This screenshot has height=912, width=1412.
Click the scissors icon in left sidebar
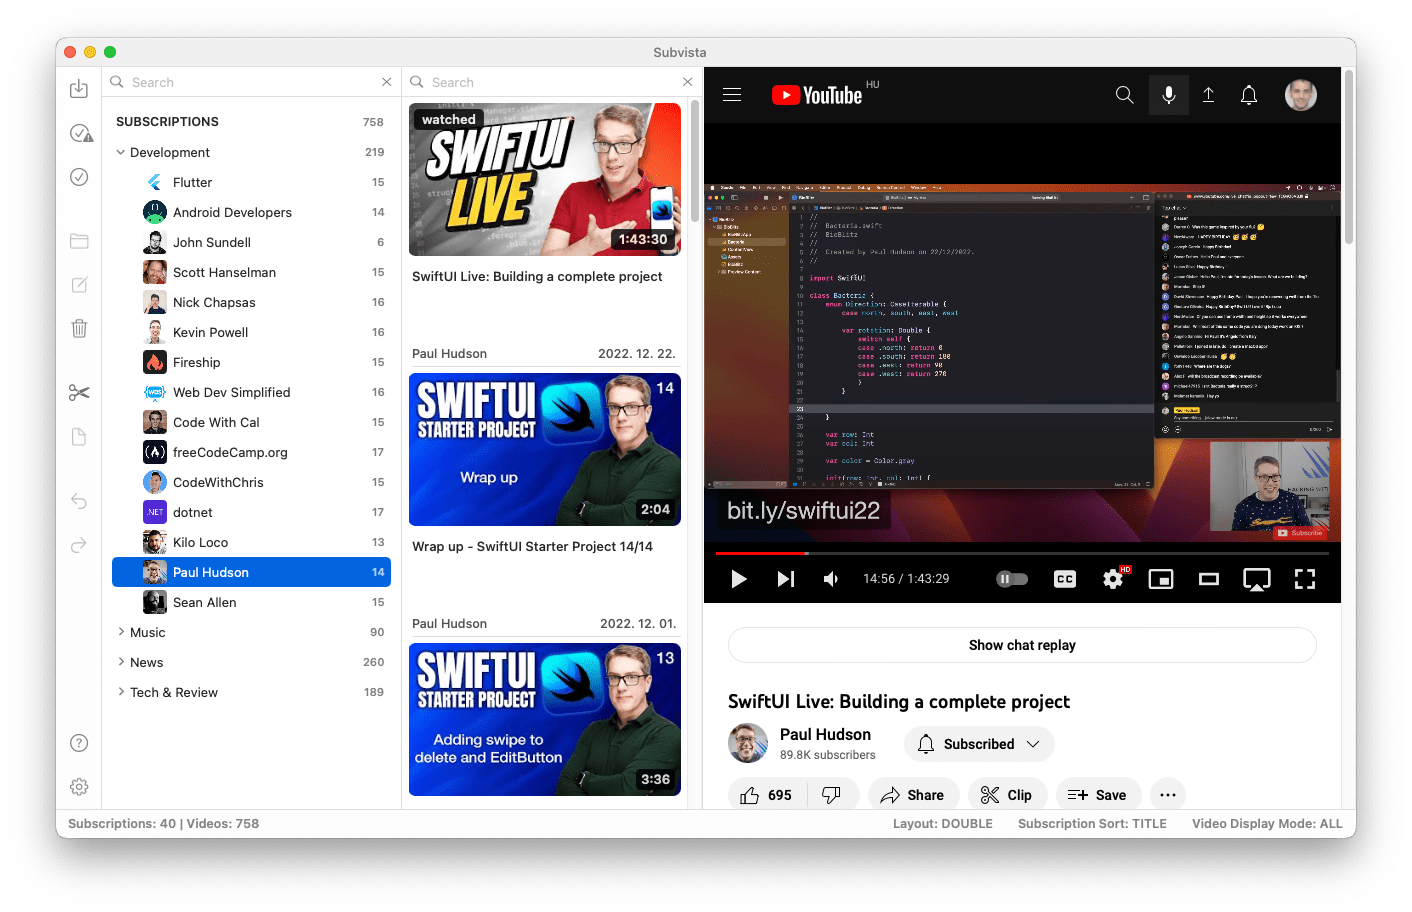tap(79, 393)
